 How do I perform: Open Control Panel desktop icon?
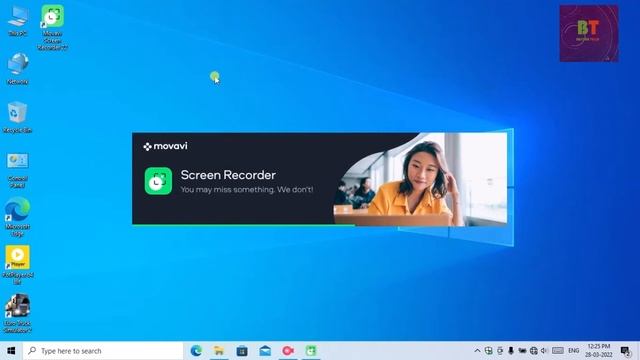[18, 170]
